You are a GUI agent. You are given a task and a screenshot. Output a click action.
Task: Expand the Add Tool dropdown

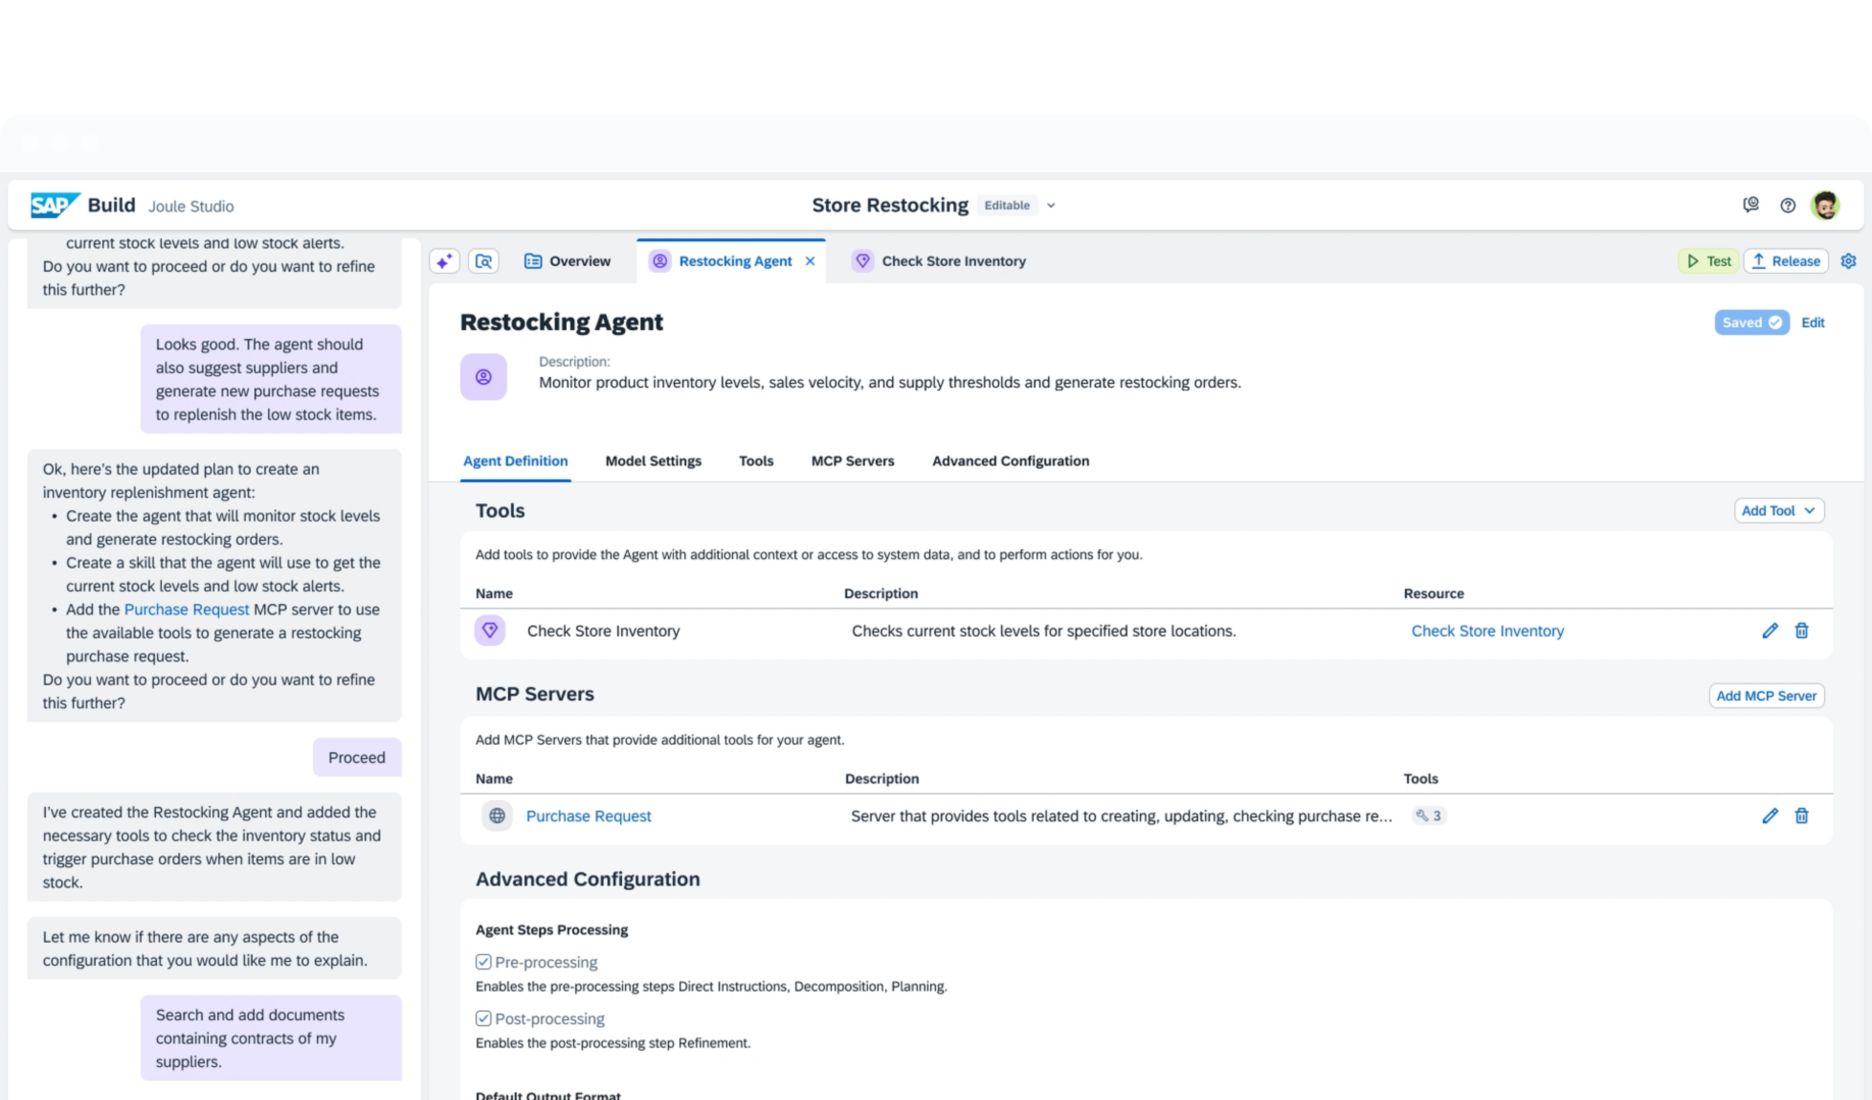pyautogui.click(x=1778, y=511)
